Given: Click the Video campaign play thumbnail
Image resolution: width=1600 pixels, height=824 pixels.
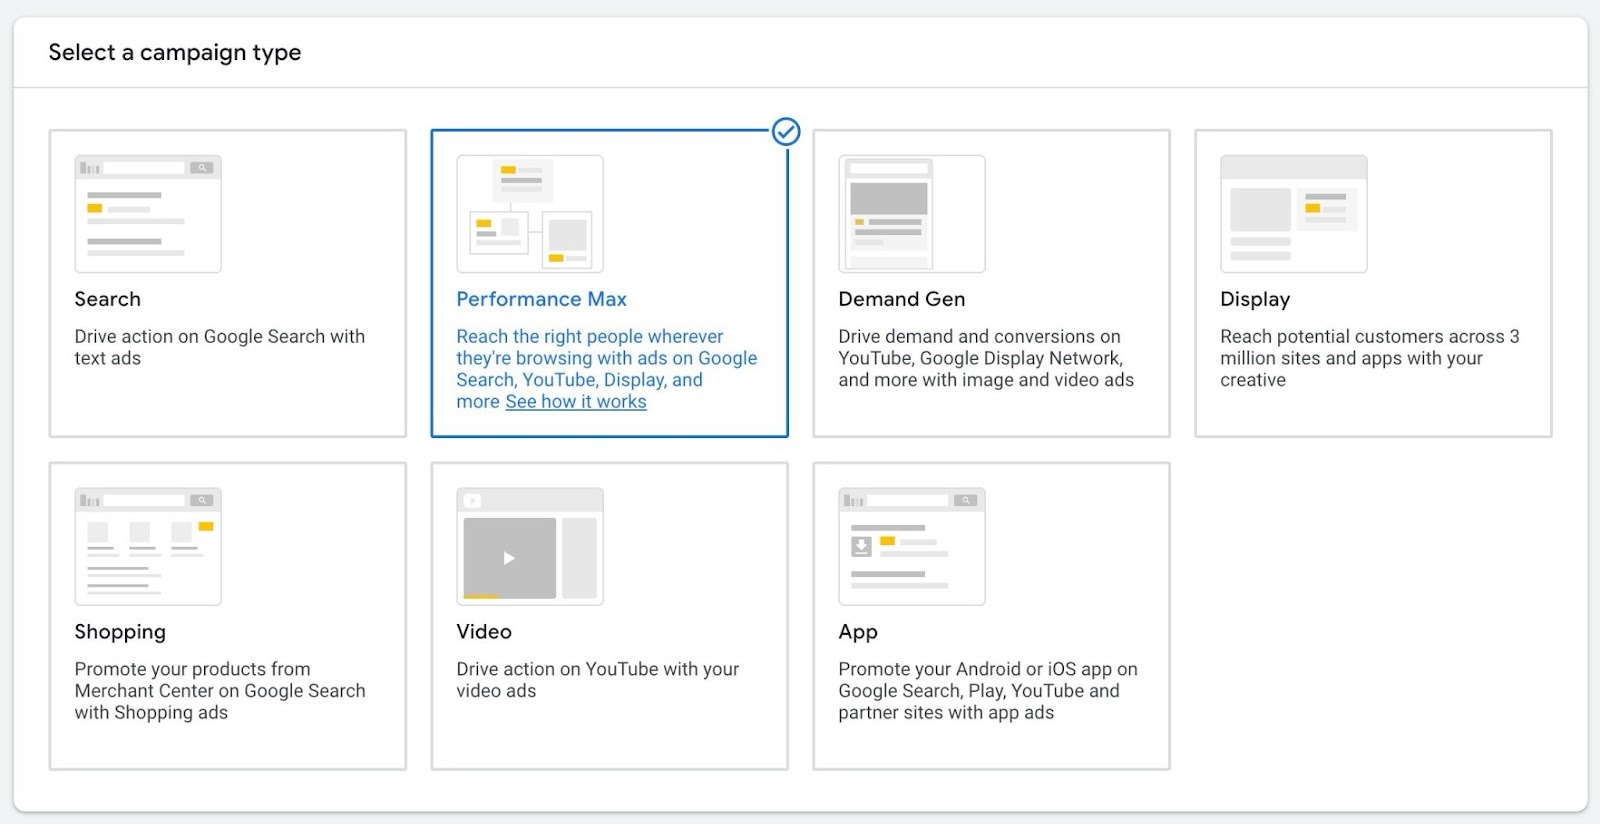Looking at the screenshot, I should [530, 547].
